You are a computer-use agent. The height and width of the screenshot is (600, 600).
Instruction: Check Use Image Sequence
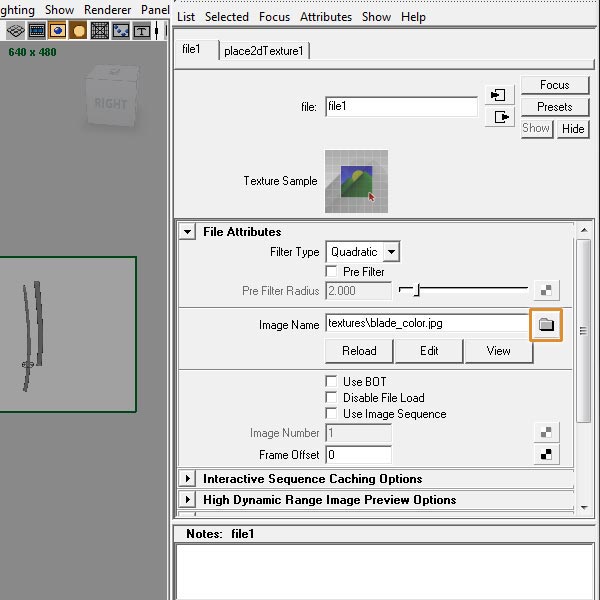pyautogui.click(x=331, y=413)
